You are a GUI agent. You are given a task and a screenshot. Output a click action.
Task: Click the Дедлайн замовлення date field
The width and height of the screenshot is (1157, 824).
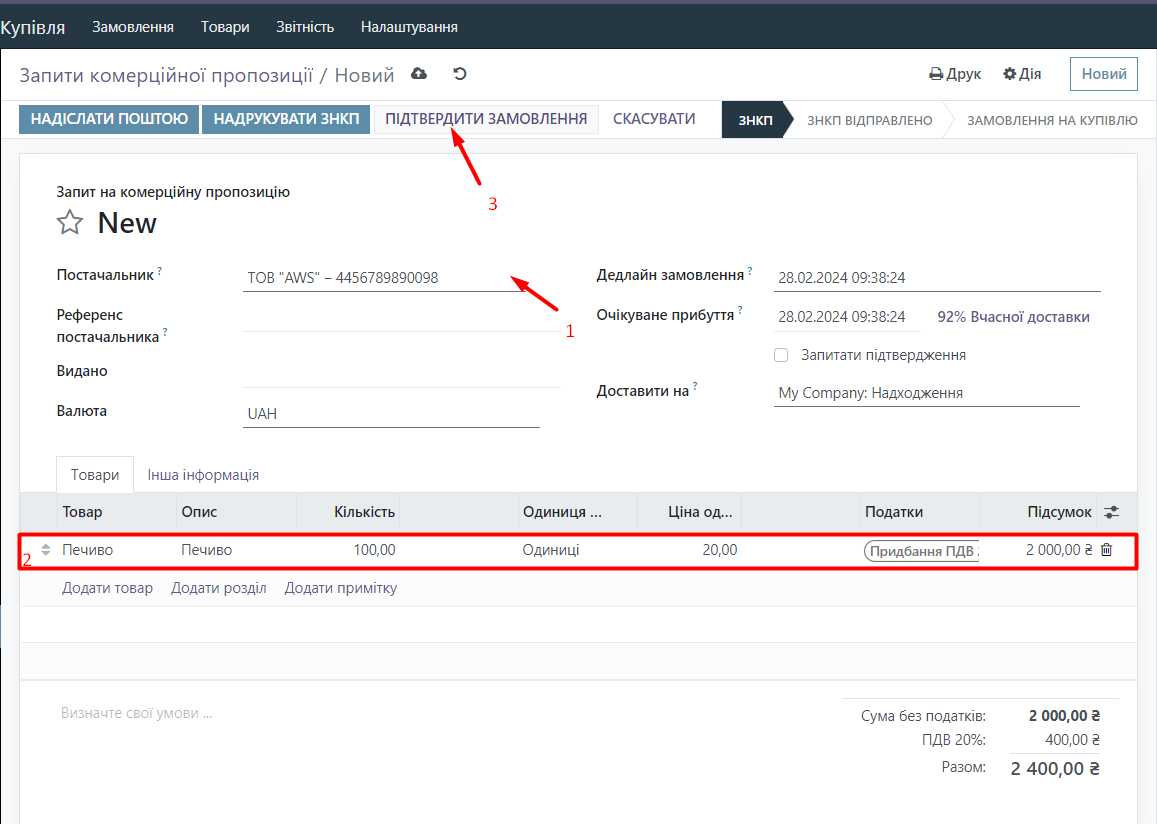click(x=936, y=278)
